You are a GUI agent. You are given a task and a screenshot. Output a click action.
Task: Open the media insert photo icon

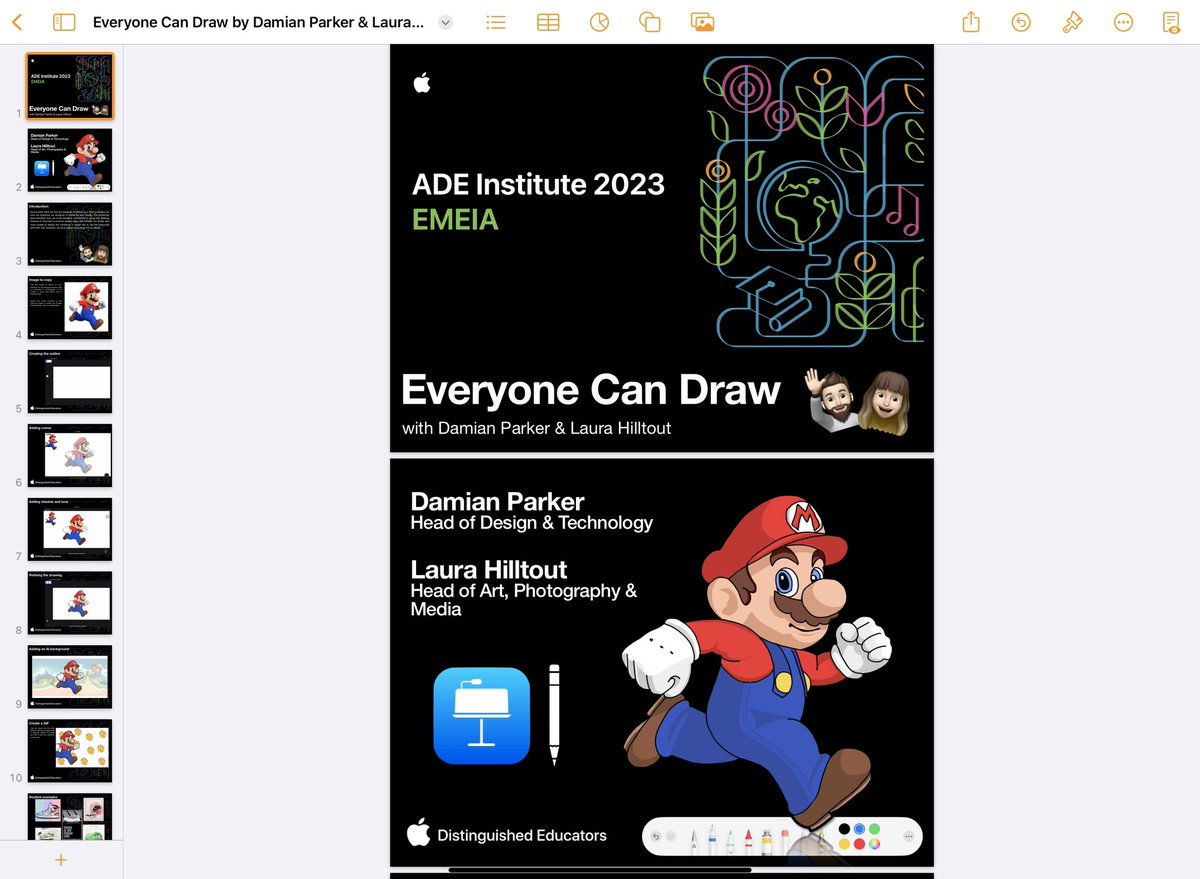point(702,22)
